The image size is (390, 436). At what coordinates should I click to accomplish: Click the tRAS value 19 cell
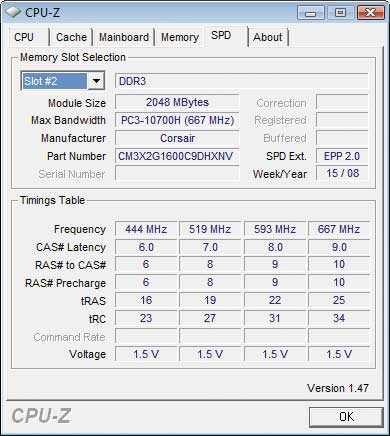point(210,300)
